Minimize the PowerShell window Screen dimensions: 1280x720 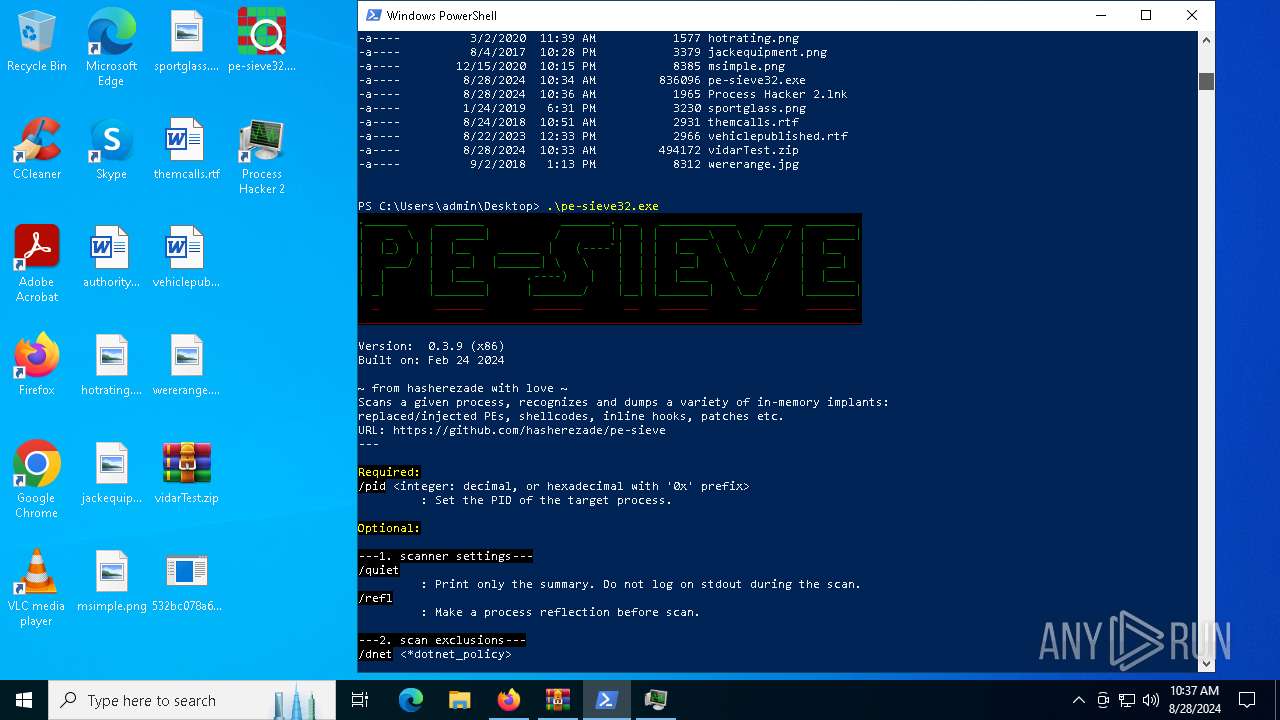point(1100,15)
